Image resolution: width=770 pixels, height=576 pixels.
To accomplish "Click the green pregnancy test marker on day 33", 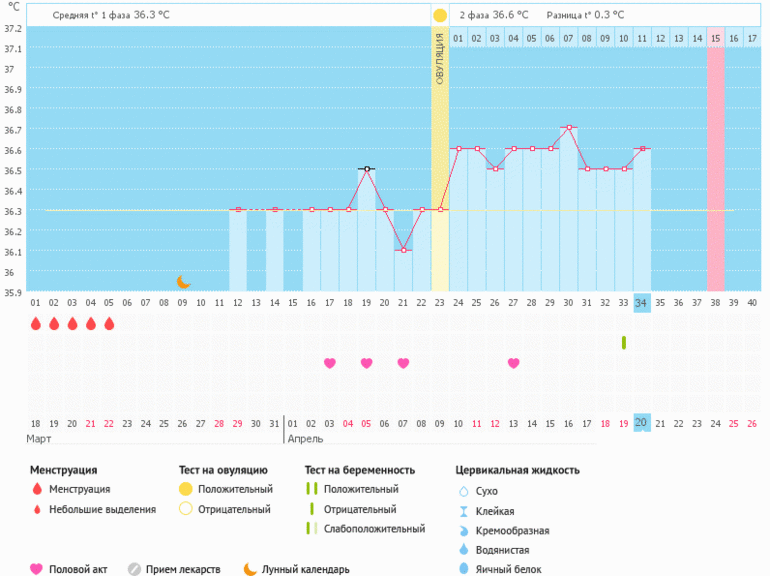I will click(x=623, y=342).
